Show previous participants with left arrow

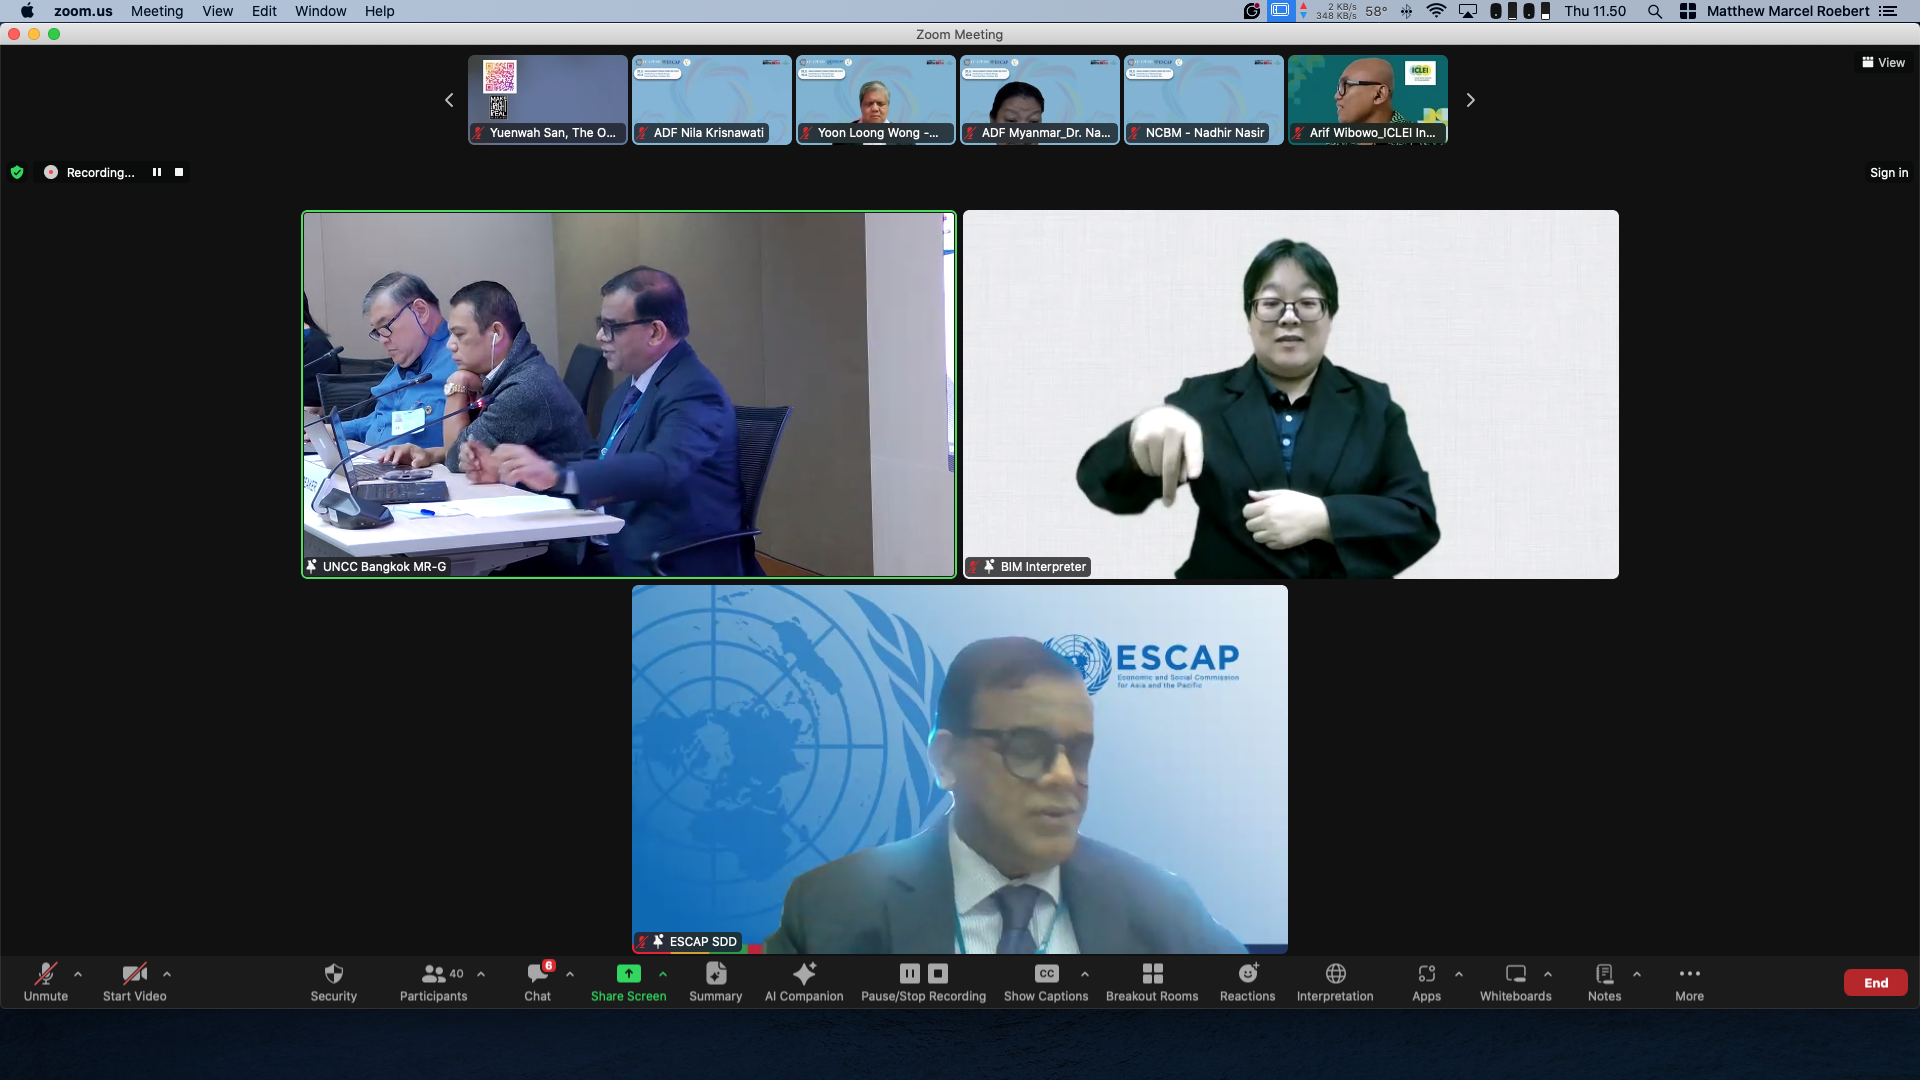[x=449, y=100]
